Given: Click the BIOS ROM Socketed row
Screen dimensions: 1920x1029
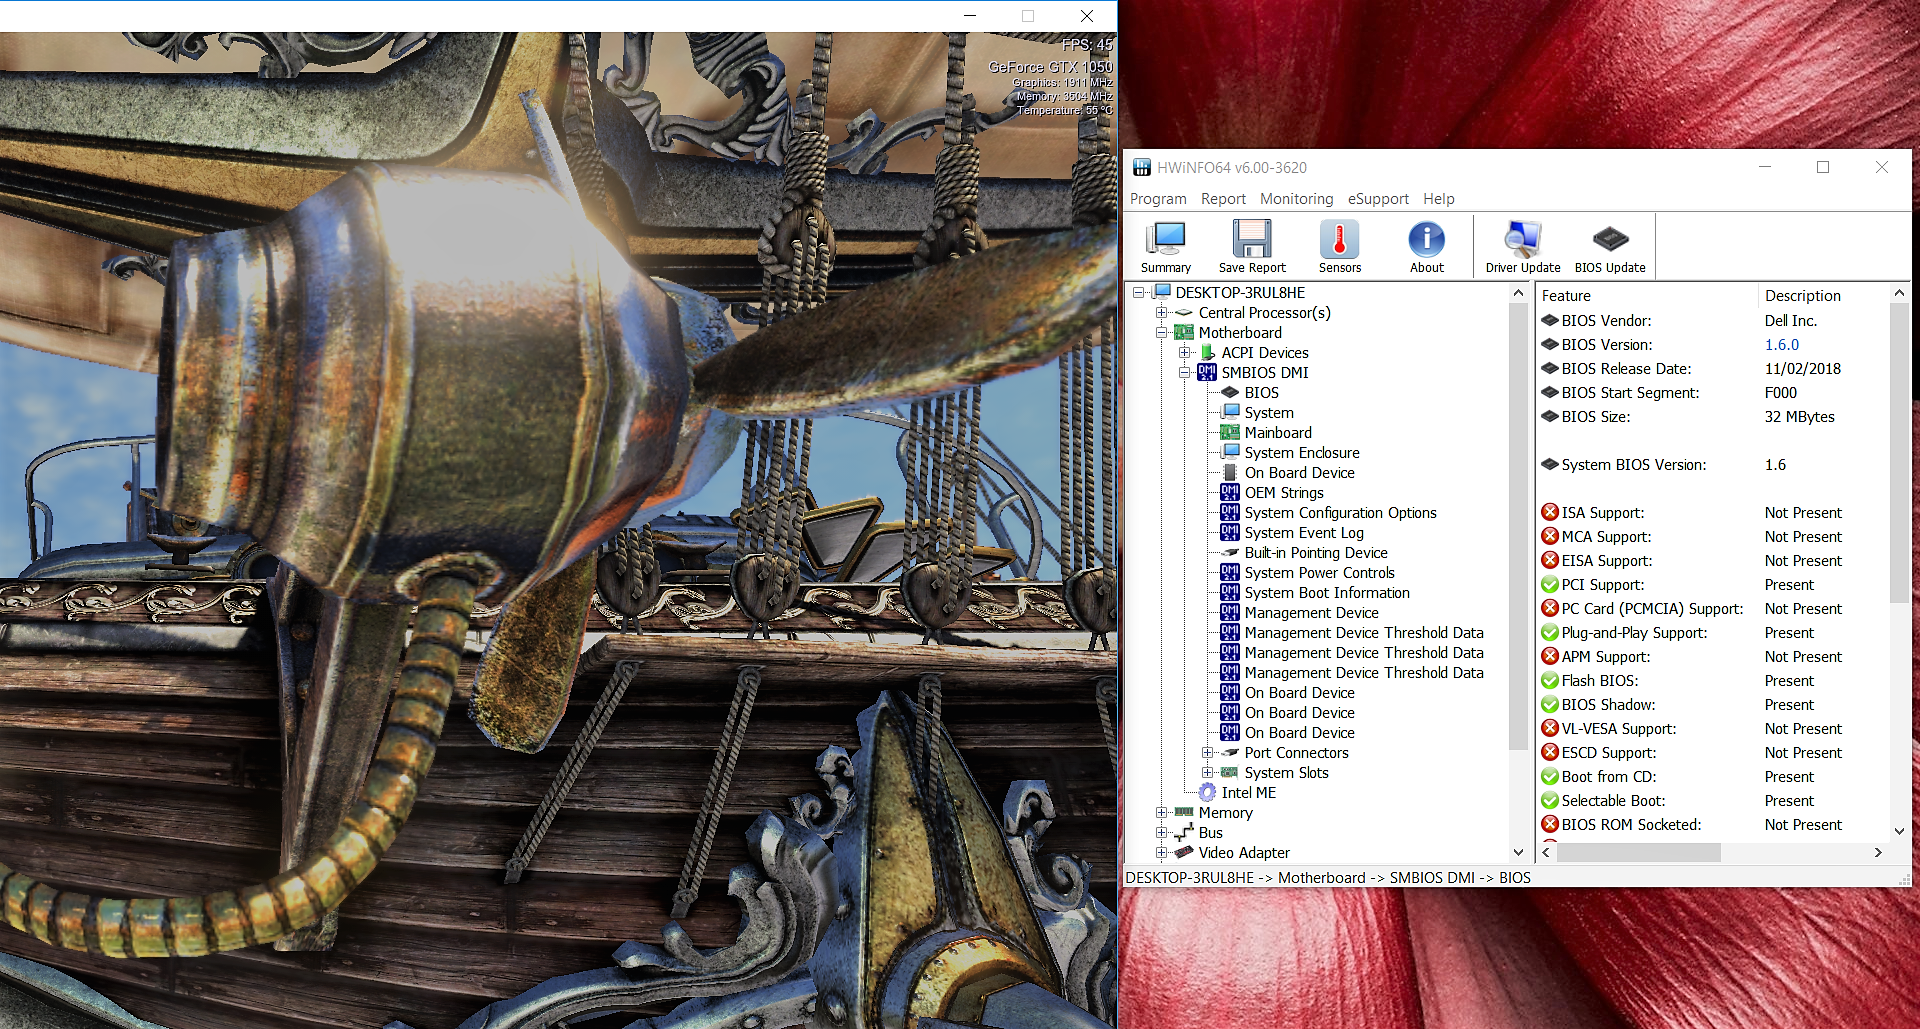Looking at the screenshot, I should 1713,824.
